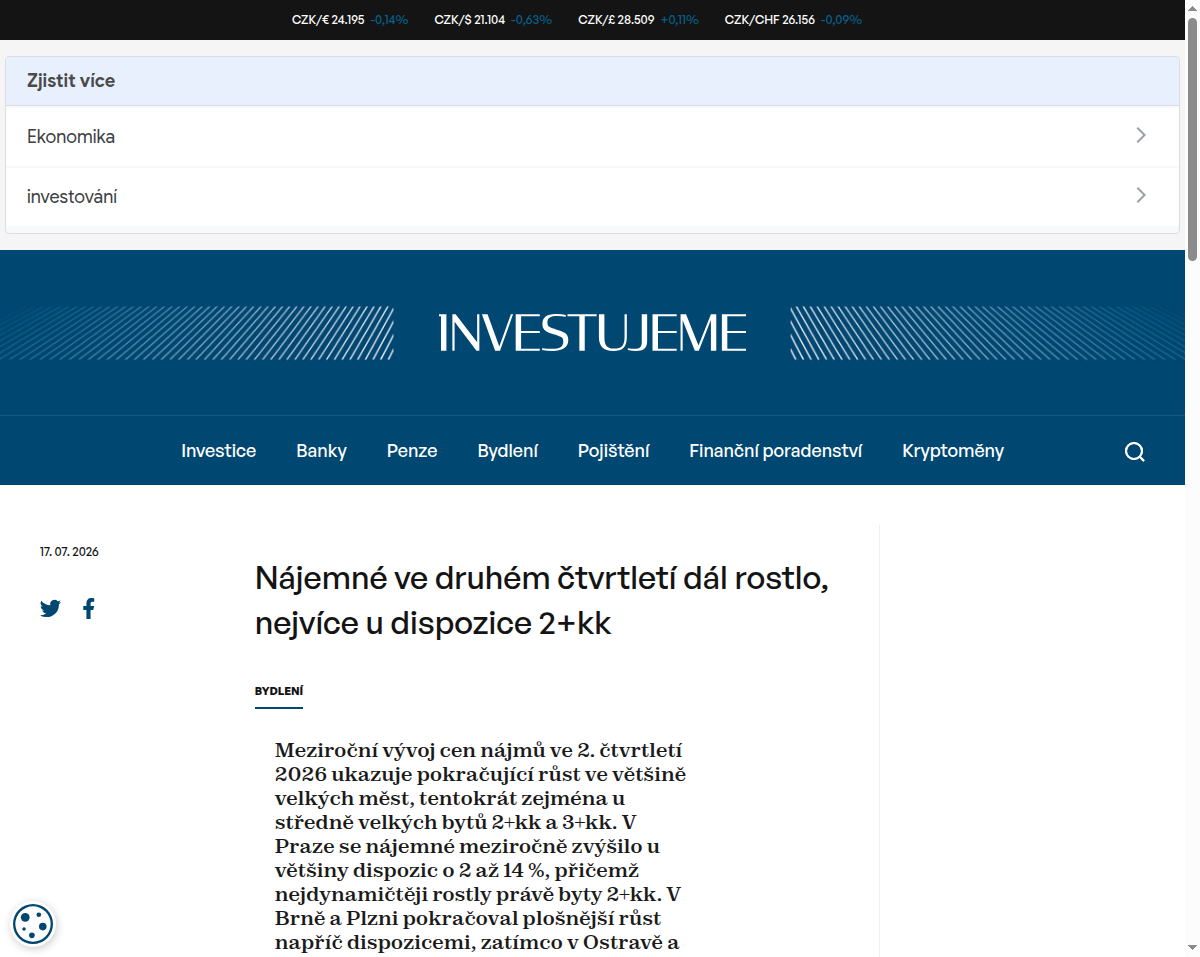This screenshot has width=1200, height=957.
Task: Open the Investice menu section
Action: tap(219, 451)
